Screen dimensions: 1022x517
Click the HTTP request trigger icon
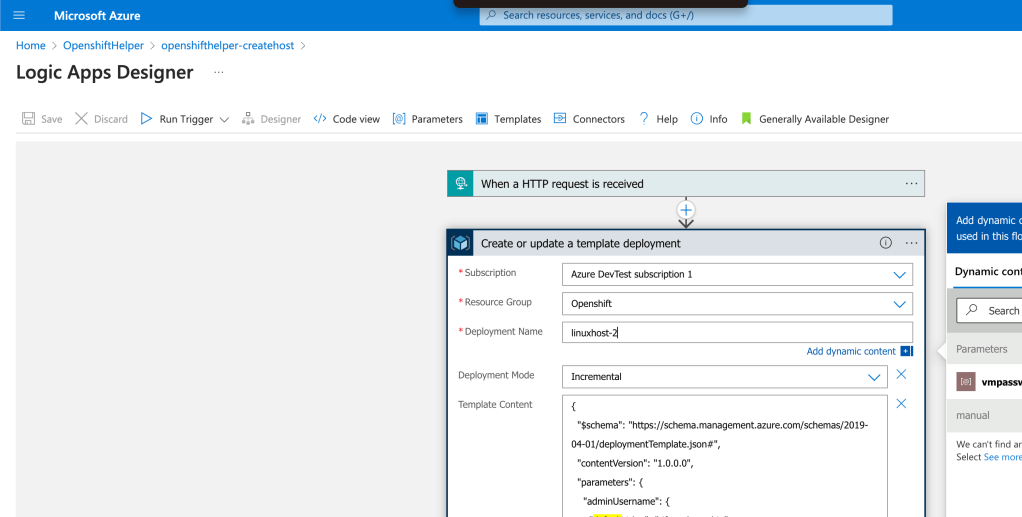click(461, 184)
